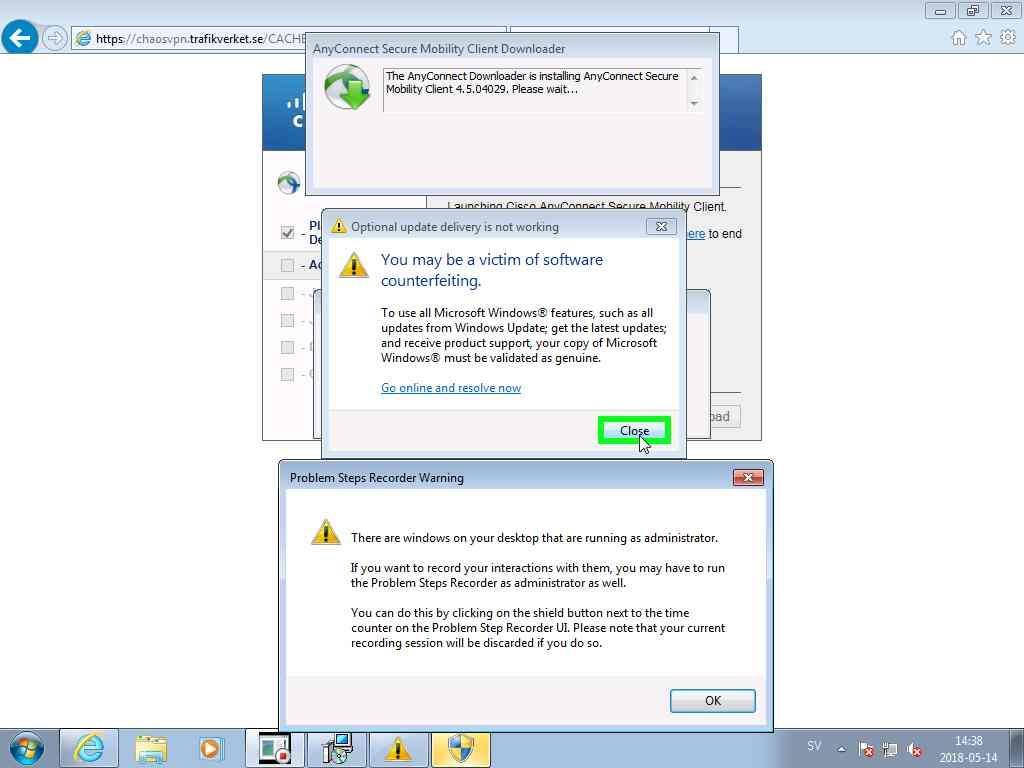The height and width of the screenshot is (768, 1024).
Task: Open the Windows Start menu
Action: tap(27, 748)
